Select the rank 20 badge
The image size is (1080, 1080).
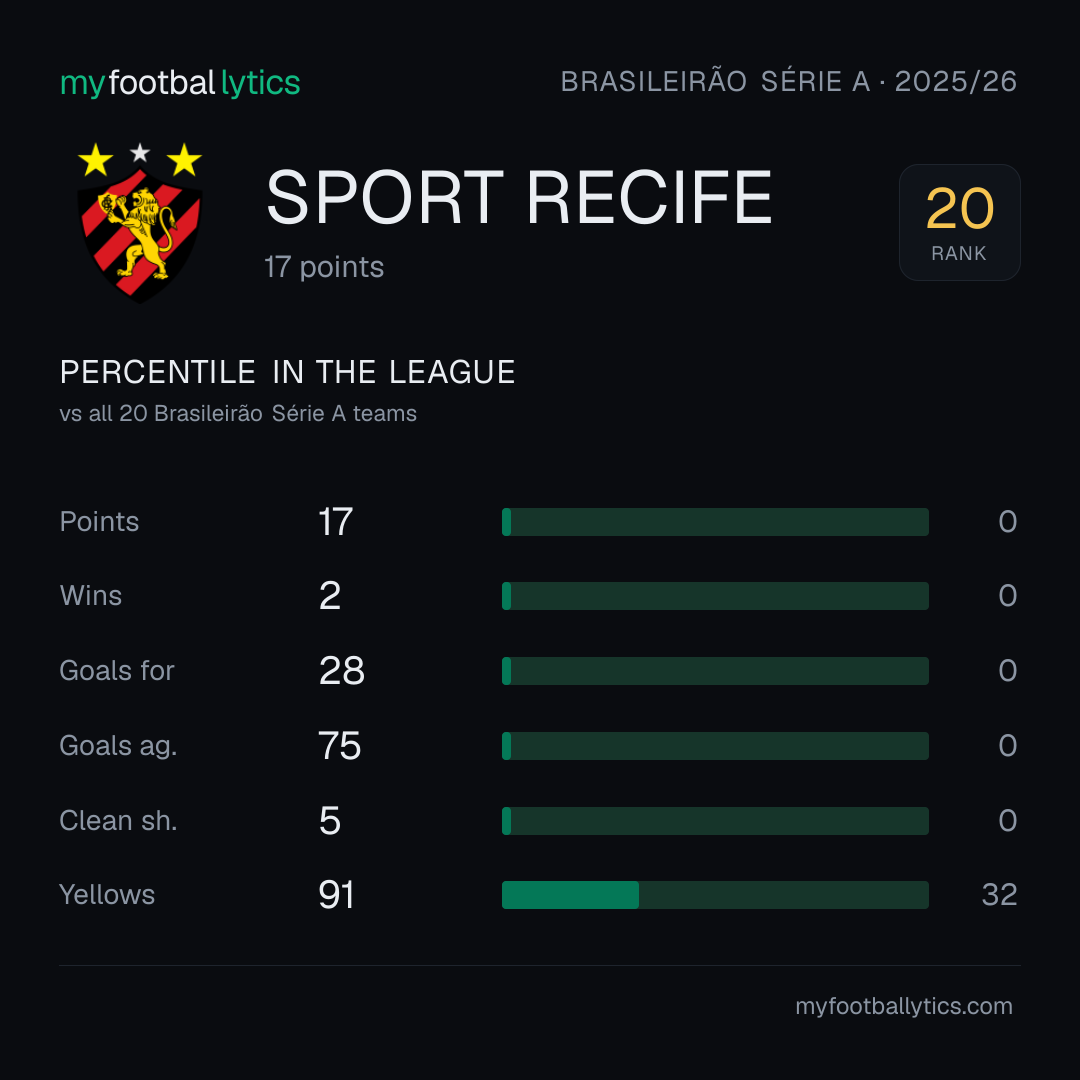959,222
